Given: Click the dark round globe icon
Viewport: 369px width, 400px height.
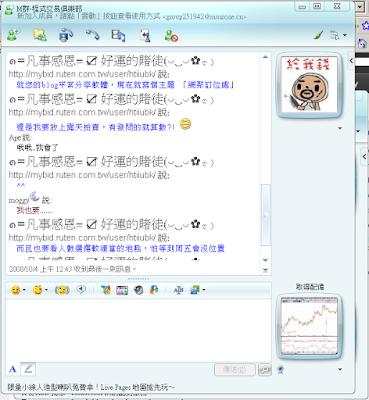Looking at the screenshot, I should [x=138, y=290].
